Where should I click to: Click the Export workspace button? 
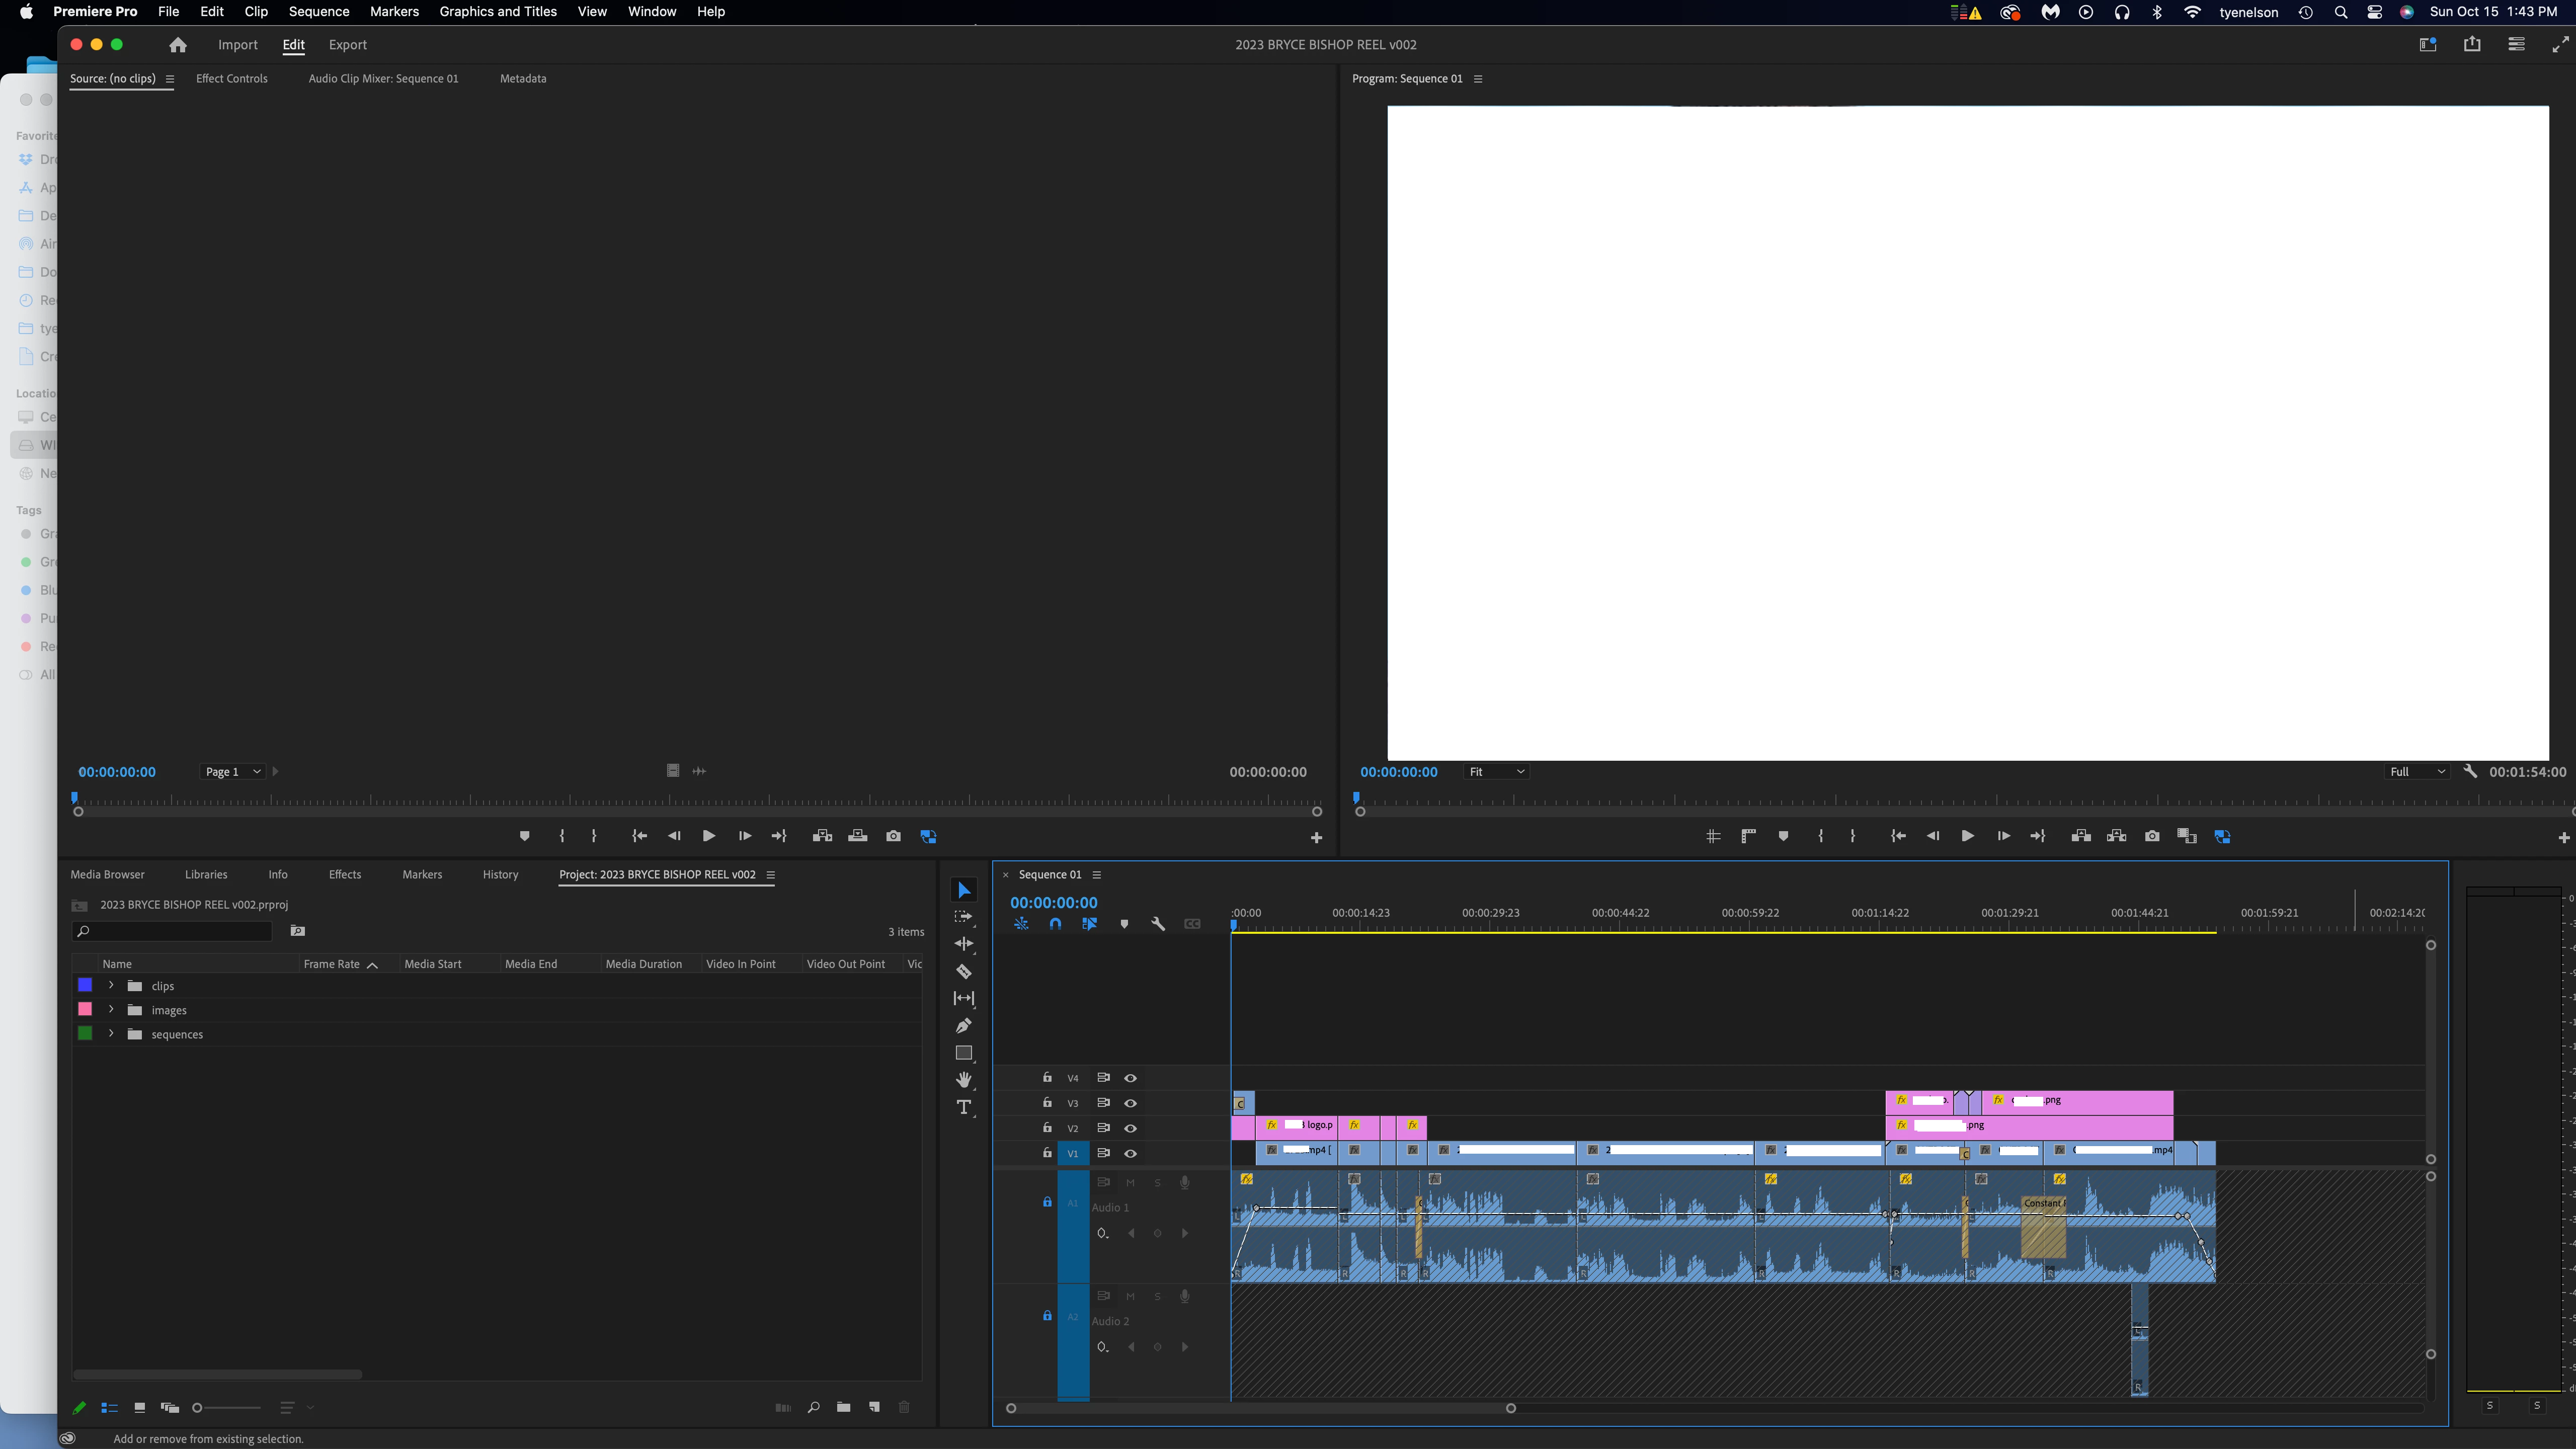[x=347, y=45]
